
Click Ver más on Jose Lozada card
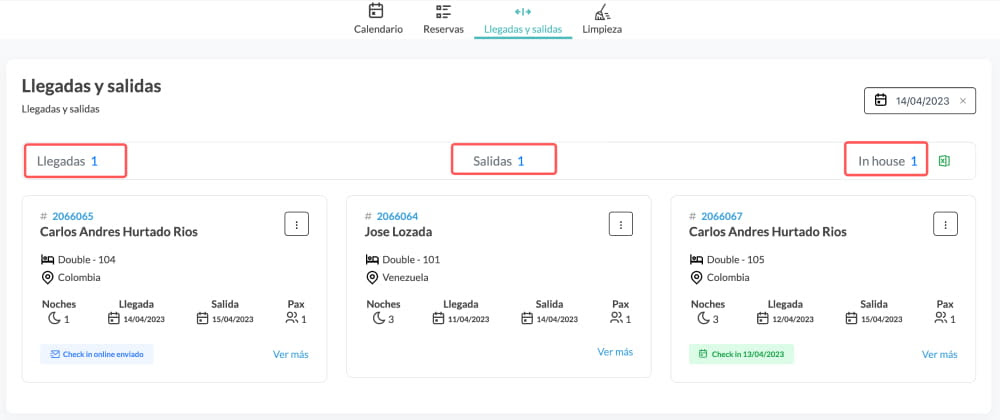pos(615,352)
